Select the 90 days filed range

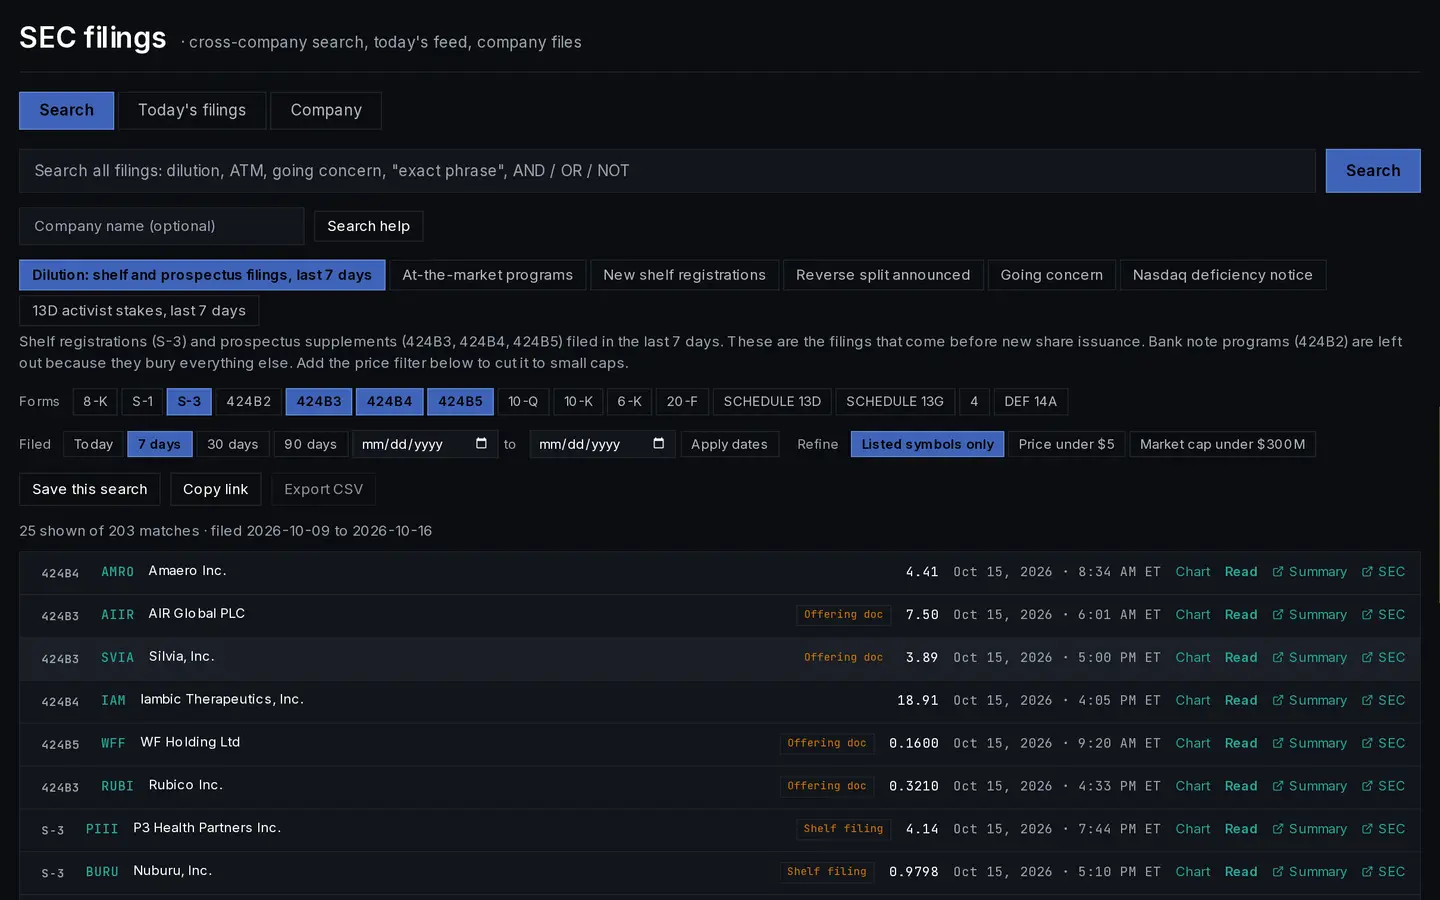pos(310,444)
